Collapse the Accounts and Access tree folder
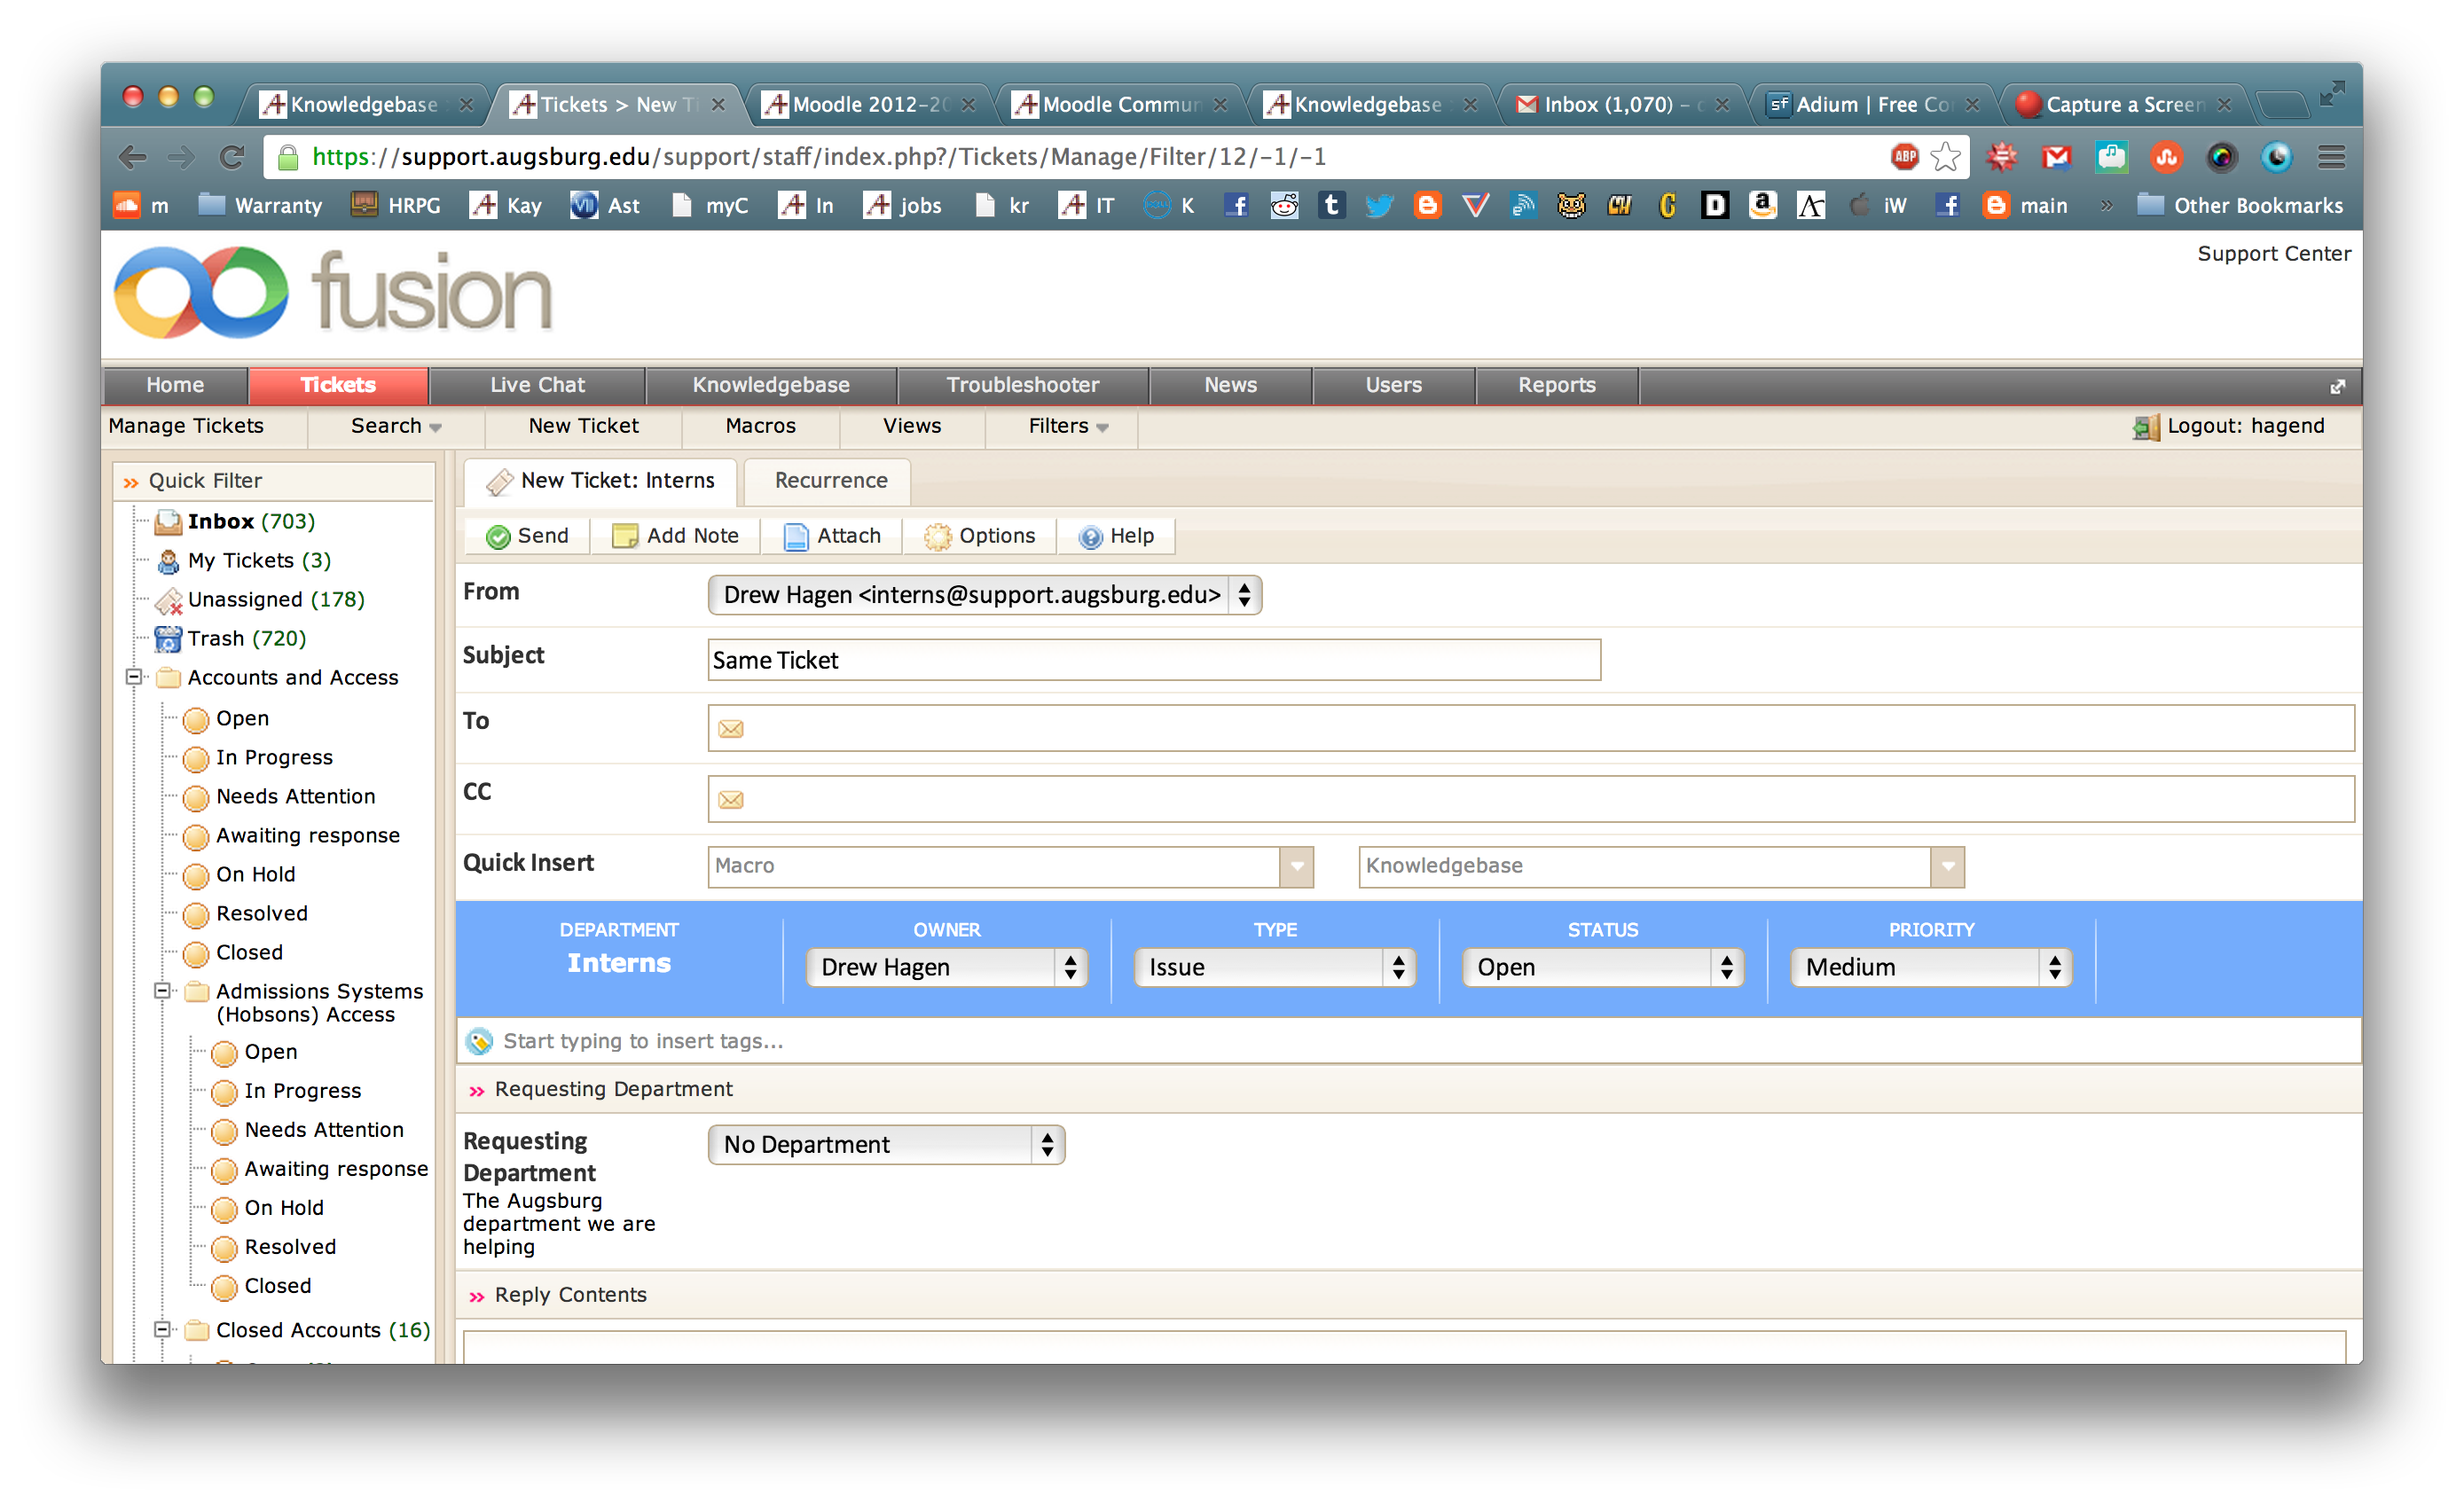 (x=133, y=677)
